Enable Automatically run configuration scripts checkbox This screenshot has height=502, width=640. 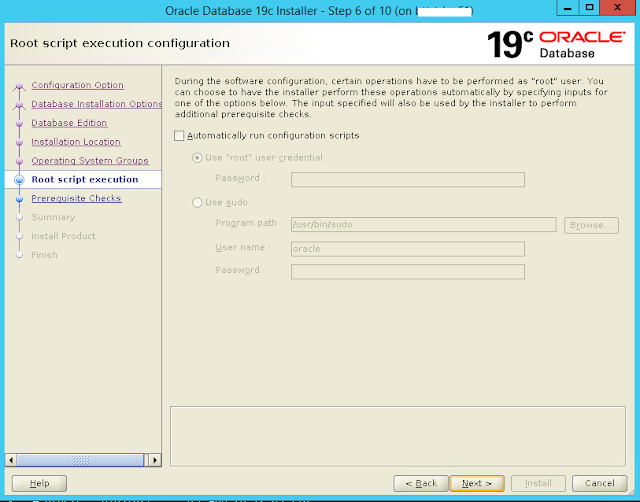click(179, 135)
